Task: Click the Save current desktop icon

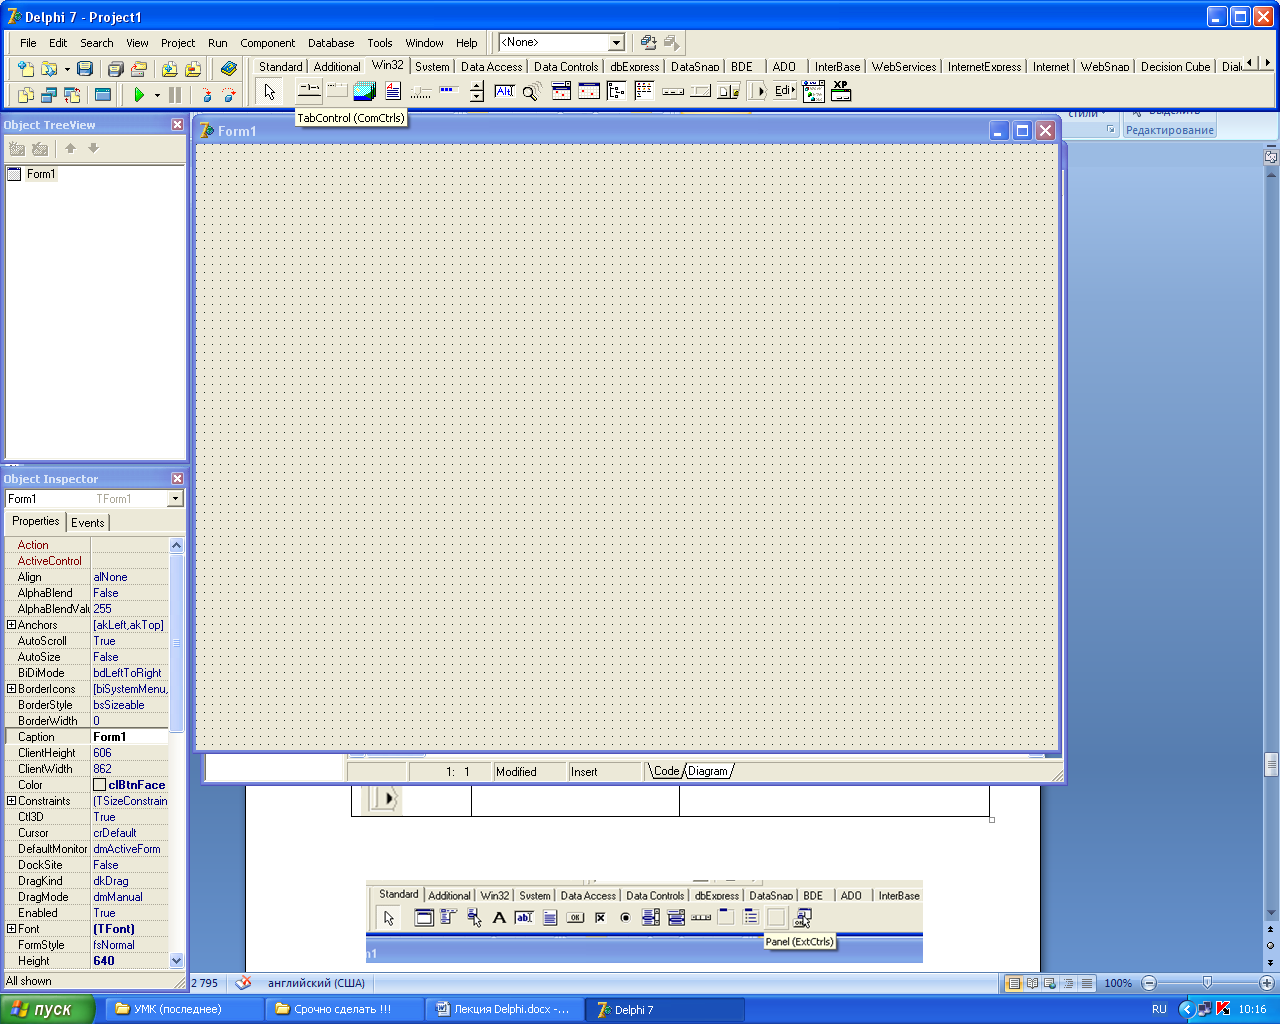Action: pyautogui.click(x=648, y=42)
